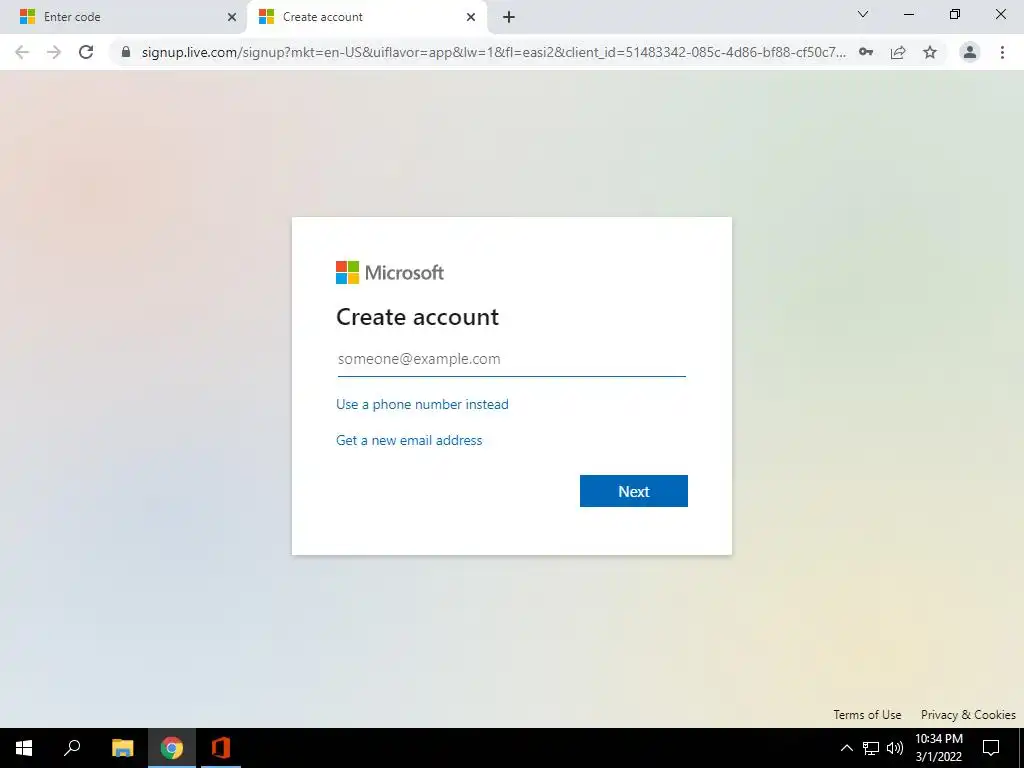This screenshot has height=768, width=1024.
Task: Open the 10:34 PM clock and calendar
Action: pyautogui.click(x=939, y=748)
